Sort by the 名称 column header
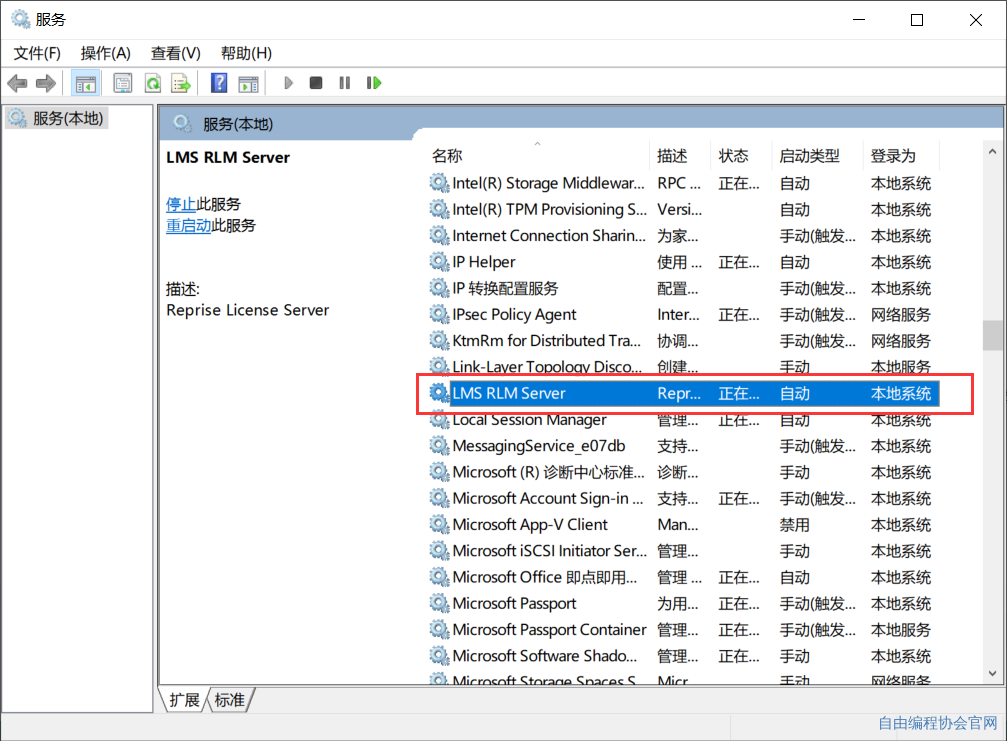This screenshot has width=1007, height=741. point(539,155)
